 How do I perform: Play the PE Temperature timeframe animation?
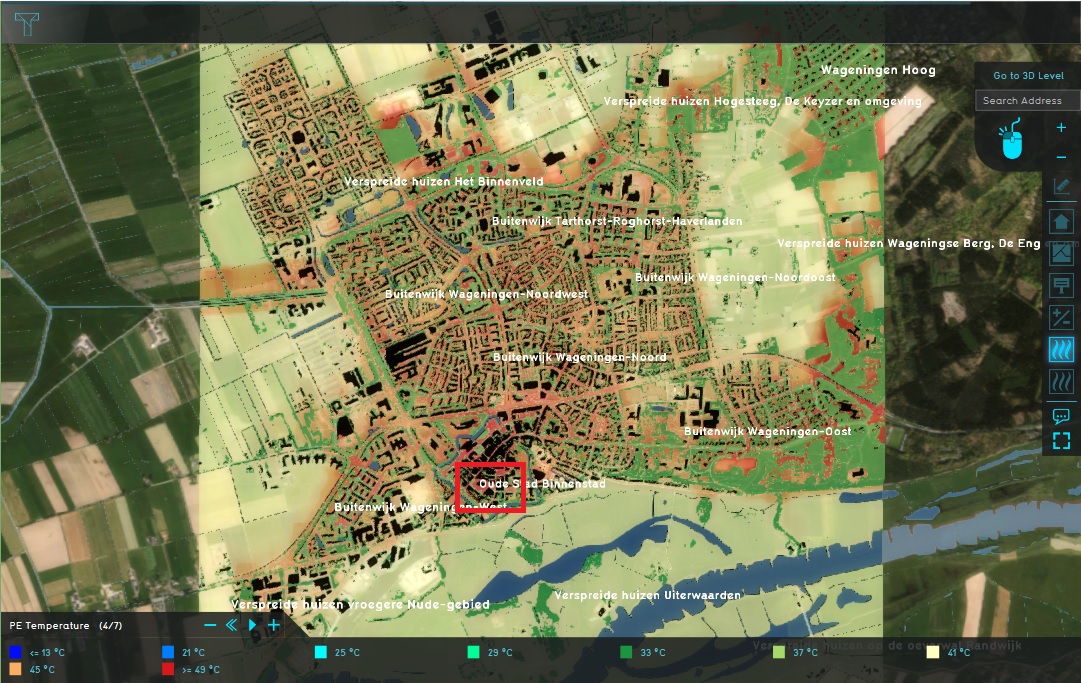[252, 625]
